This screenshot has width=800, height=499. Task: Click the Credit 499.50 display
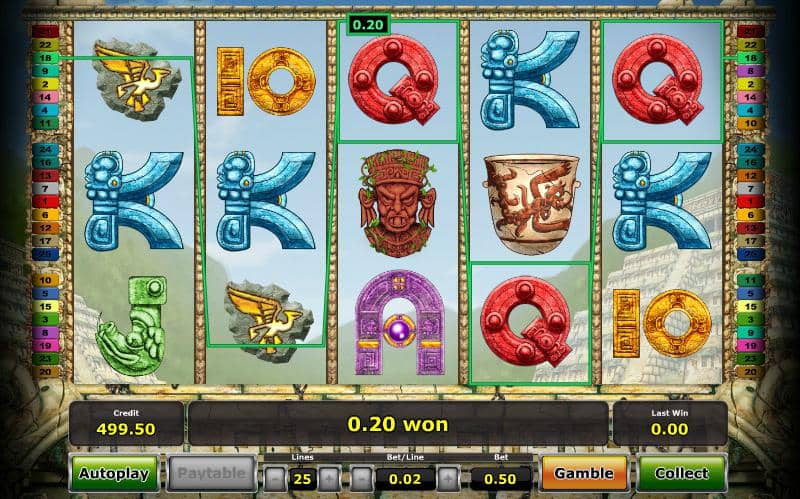click(126, 423)
